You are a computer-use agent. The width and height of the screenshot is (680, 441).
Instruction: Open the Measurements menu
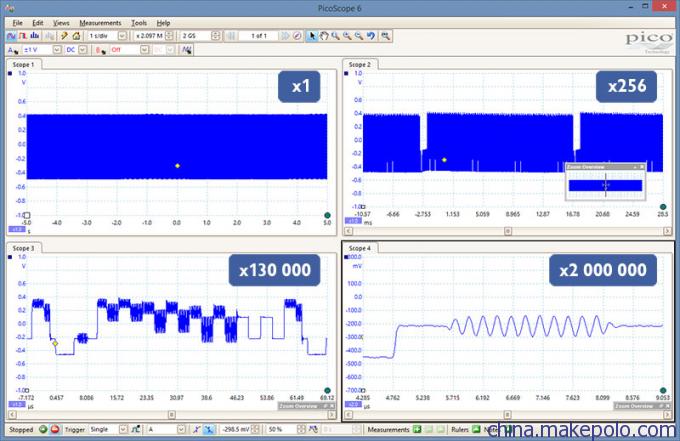tap(100, 23)
